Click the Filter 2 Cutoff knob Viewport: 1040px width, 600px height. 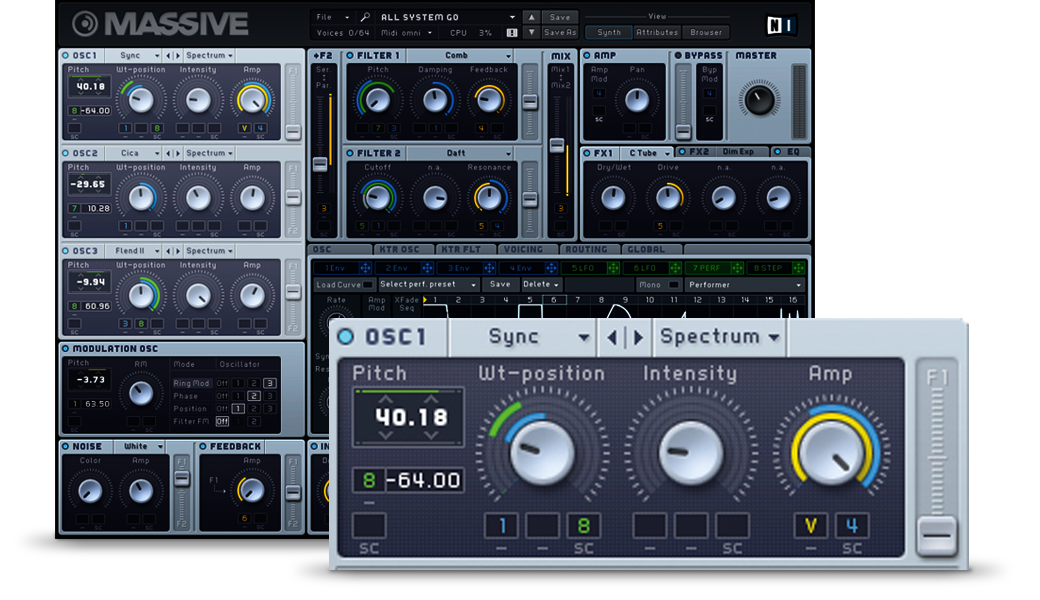point(377,197)
